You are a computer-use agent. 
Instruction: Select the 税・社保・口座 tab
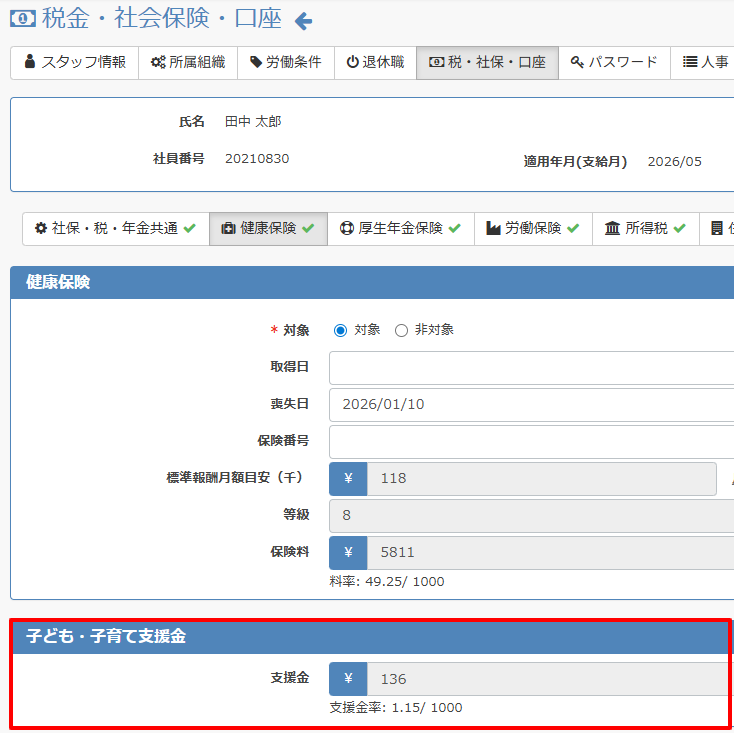point(487,62)
